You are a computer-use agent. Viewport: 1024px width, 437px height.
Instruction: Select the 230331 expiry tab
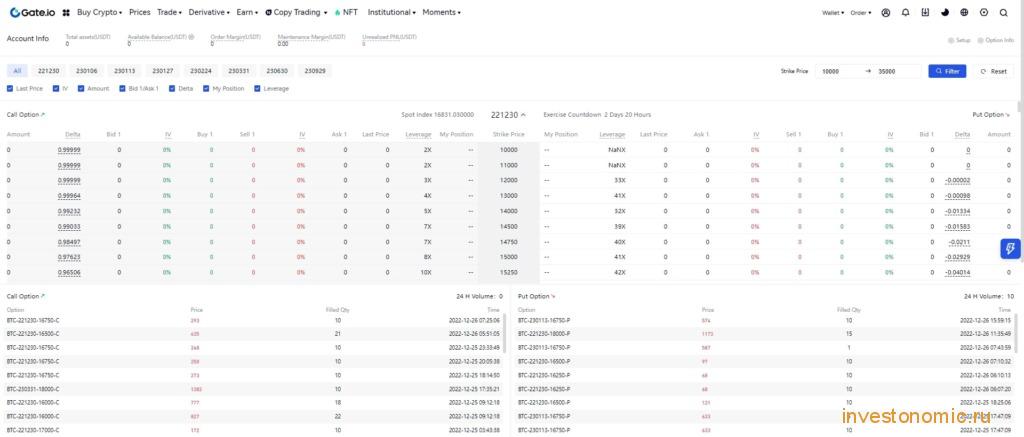point(238,71)
